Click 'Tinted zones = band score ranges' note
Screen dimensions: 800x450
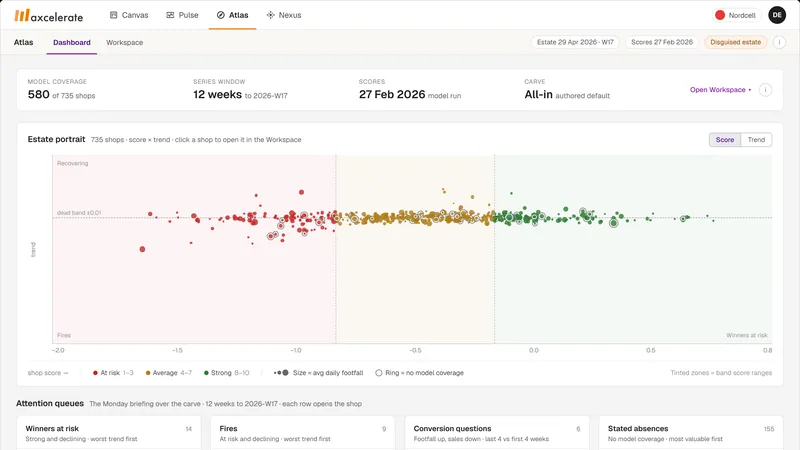pos(721,373)
